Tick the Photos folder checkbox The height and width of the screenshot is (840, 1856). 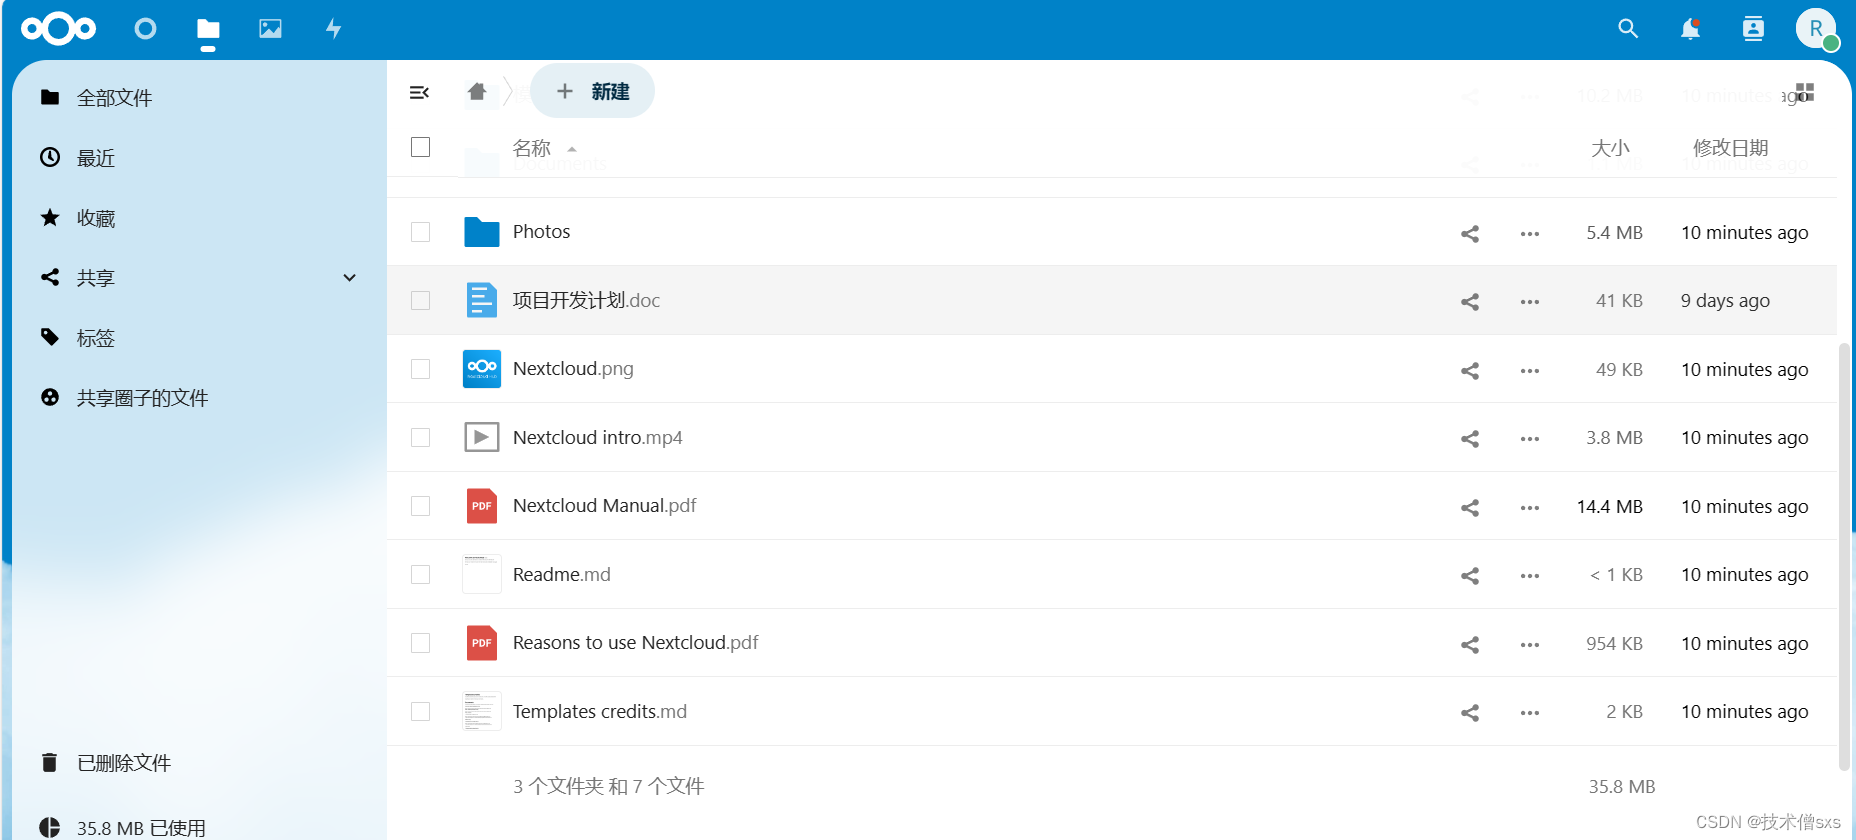(x=421, y=232)
